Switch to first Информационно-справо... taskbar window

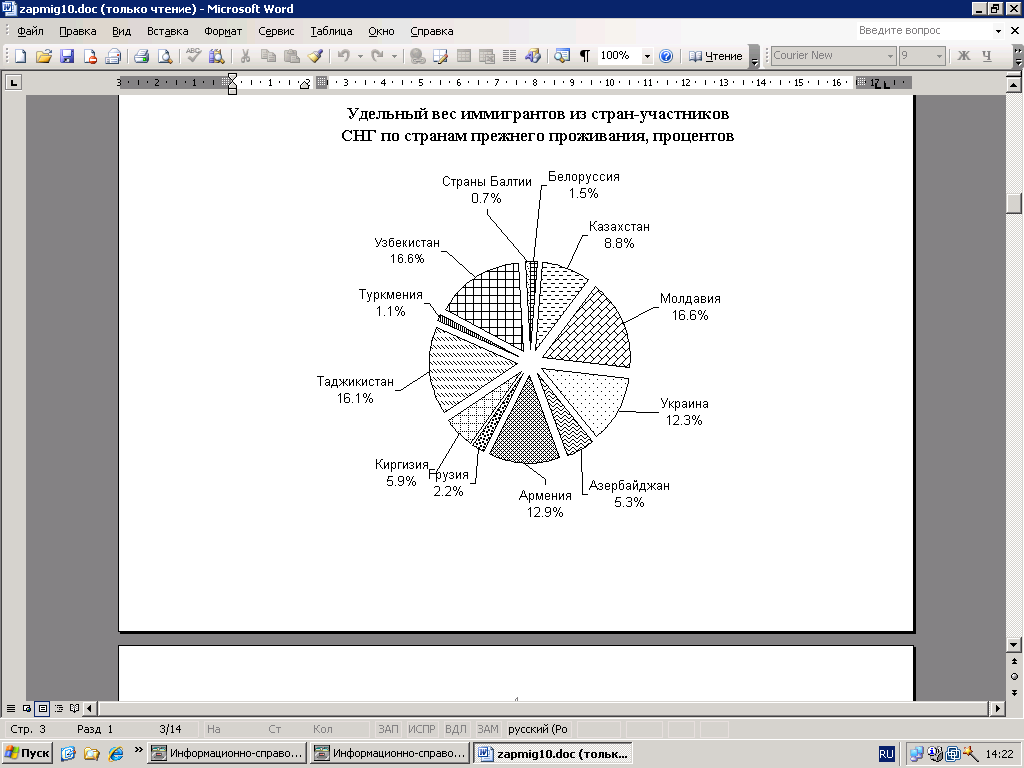click(227, 753)
